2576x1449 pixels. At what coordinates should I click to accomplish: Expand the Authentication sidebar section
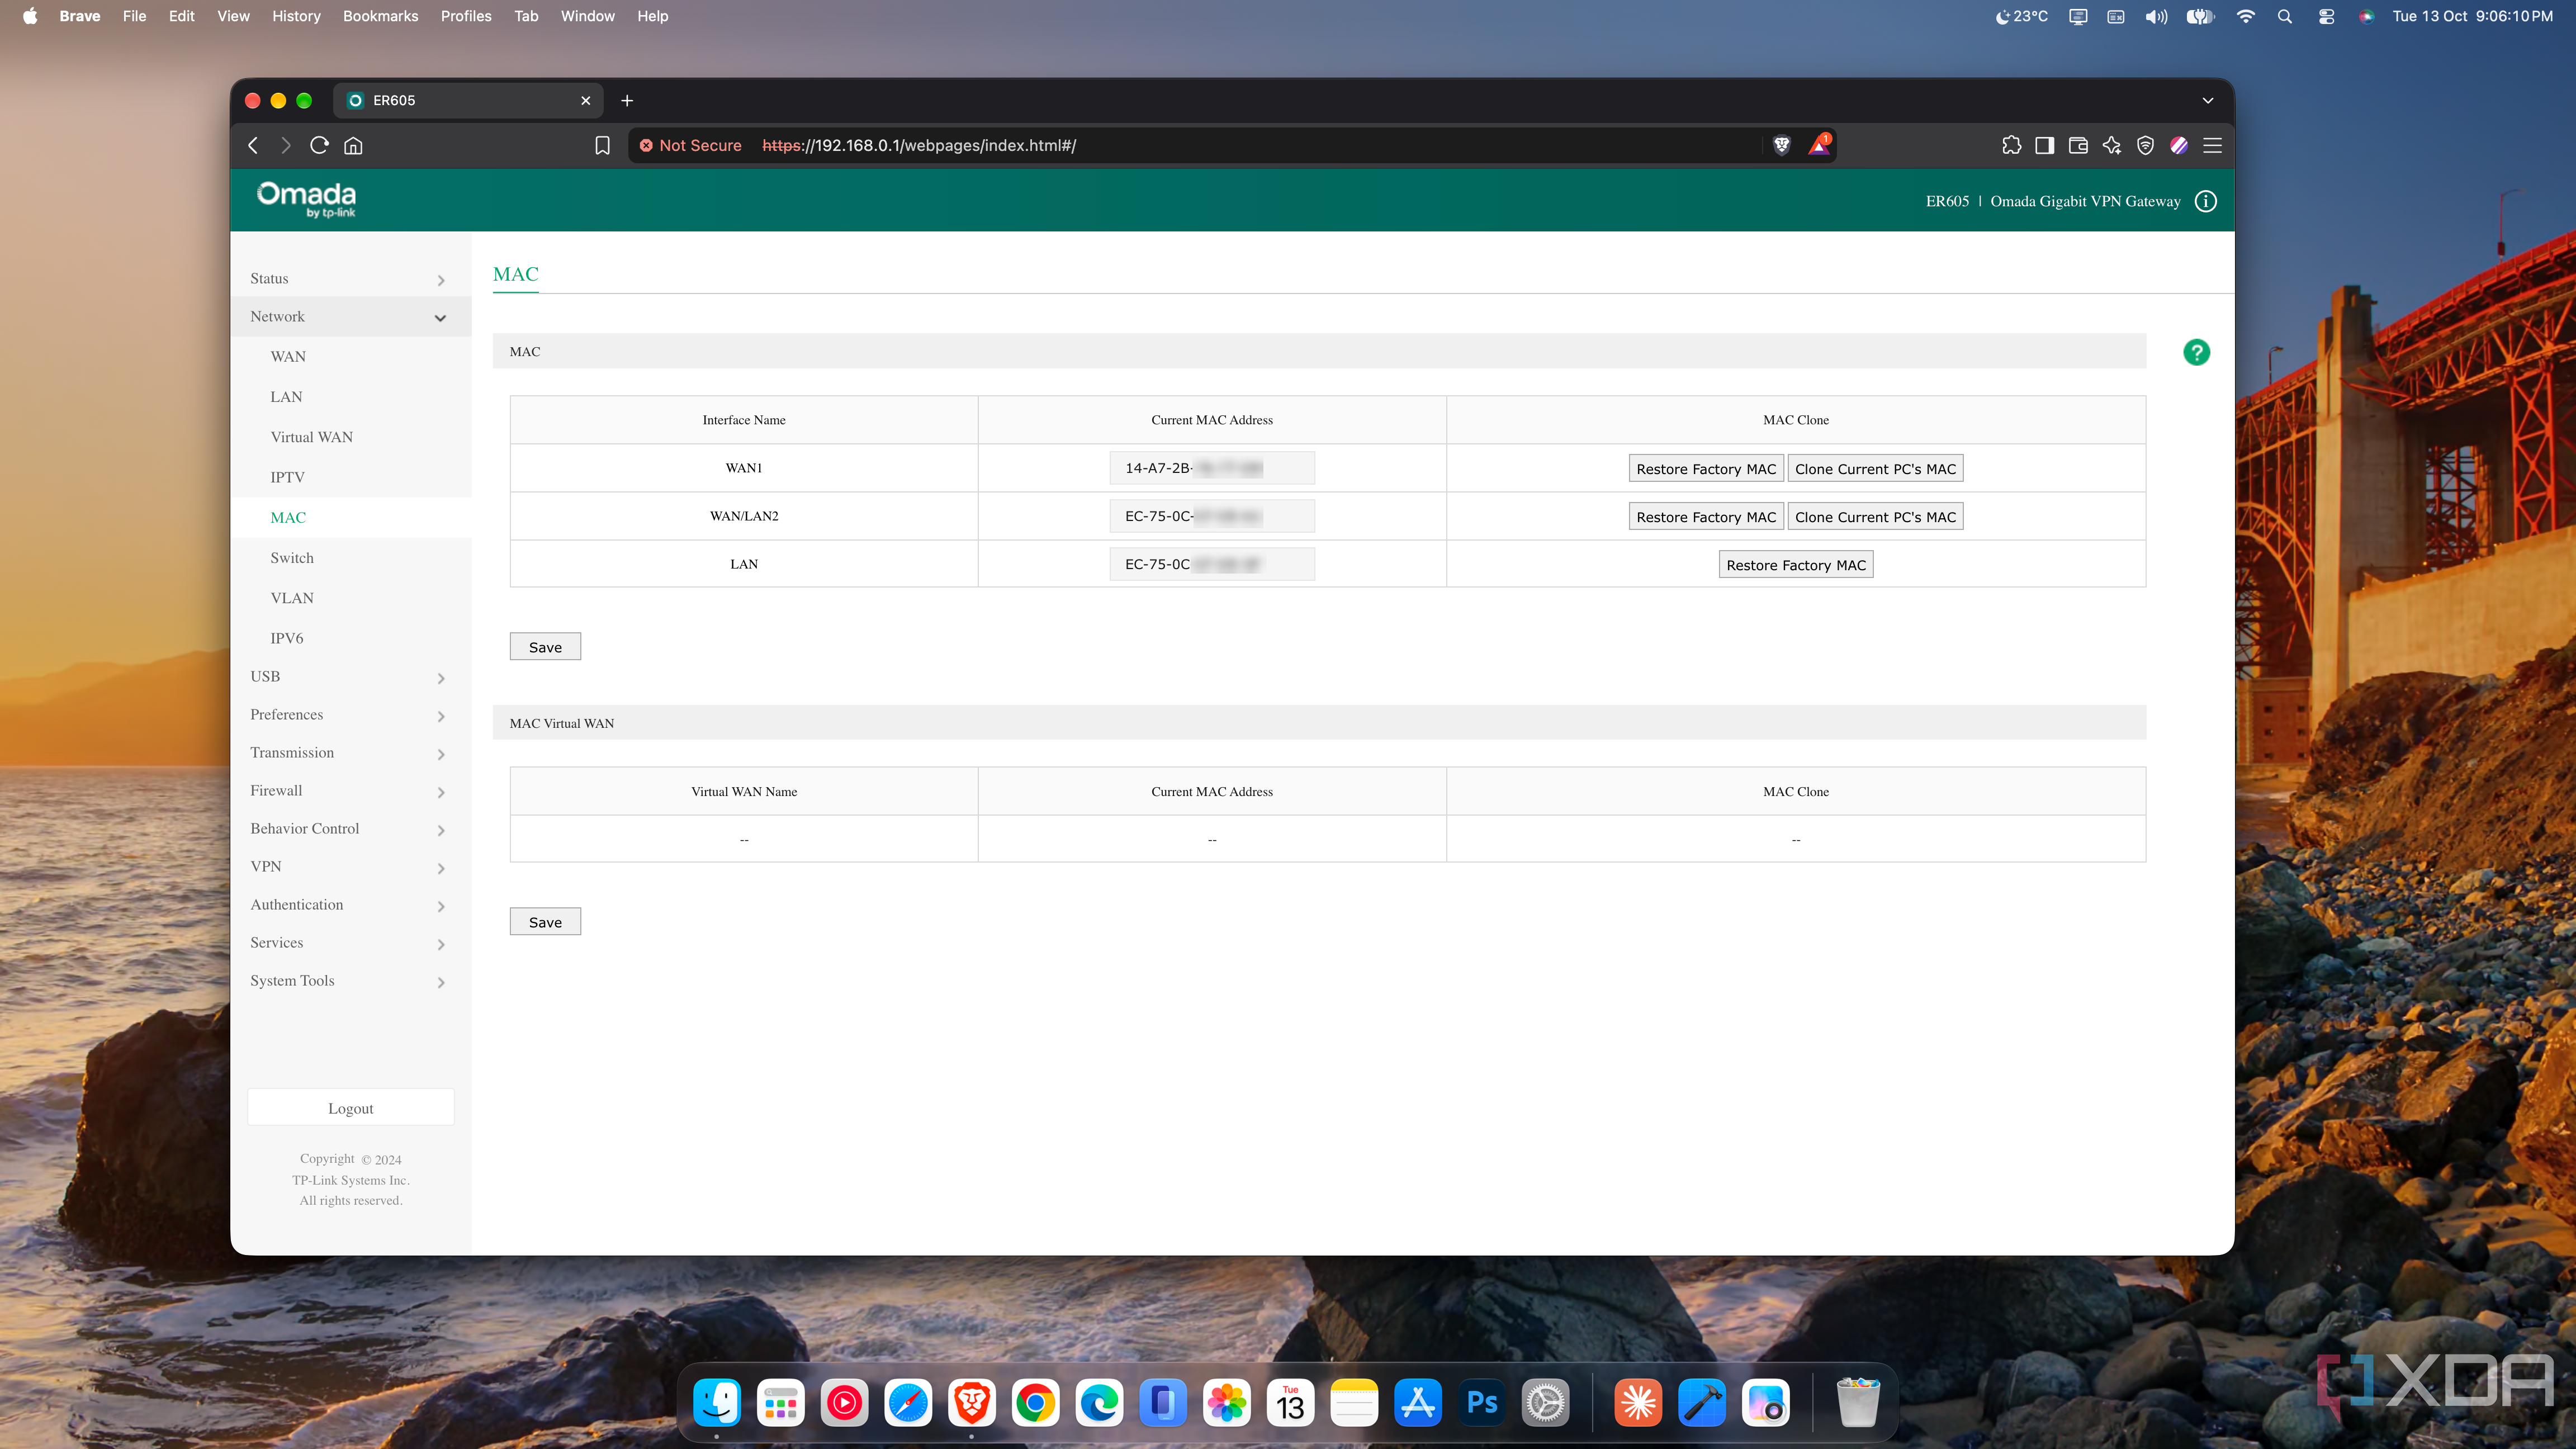click(350, 904)
